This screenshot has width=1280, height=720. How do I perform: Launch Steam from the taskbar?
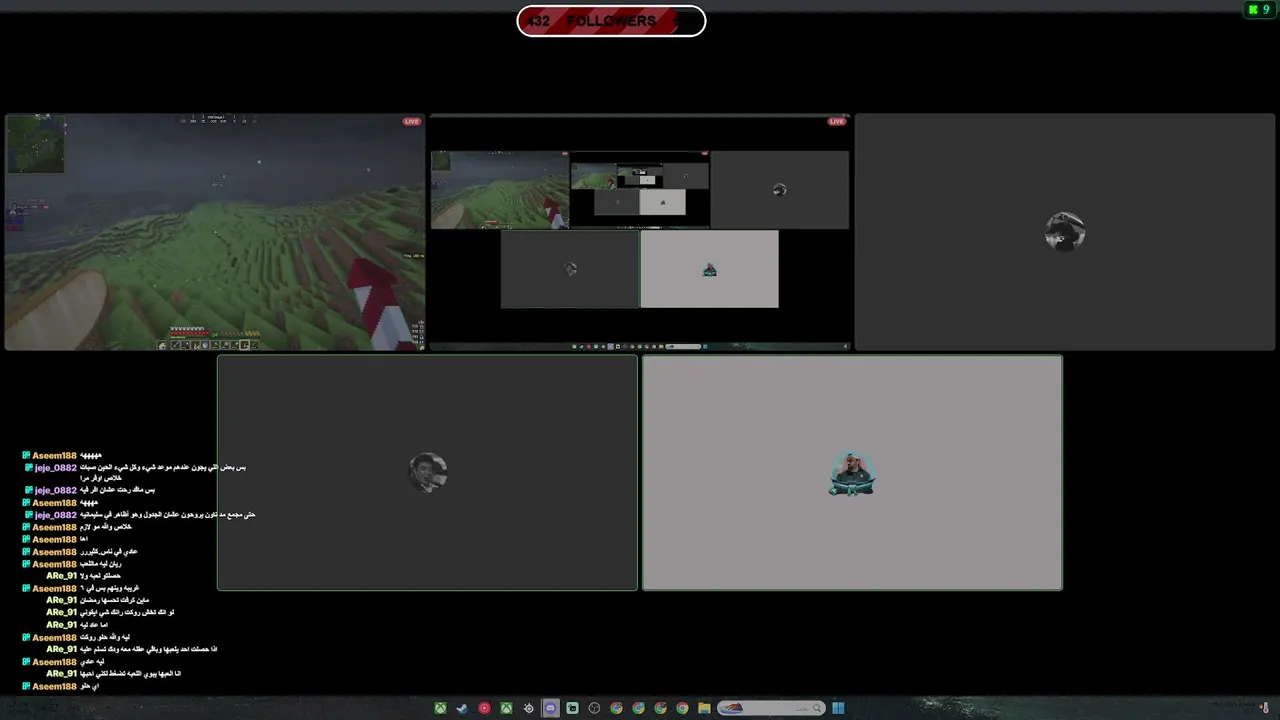(462, 708)
